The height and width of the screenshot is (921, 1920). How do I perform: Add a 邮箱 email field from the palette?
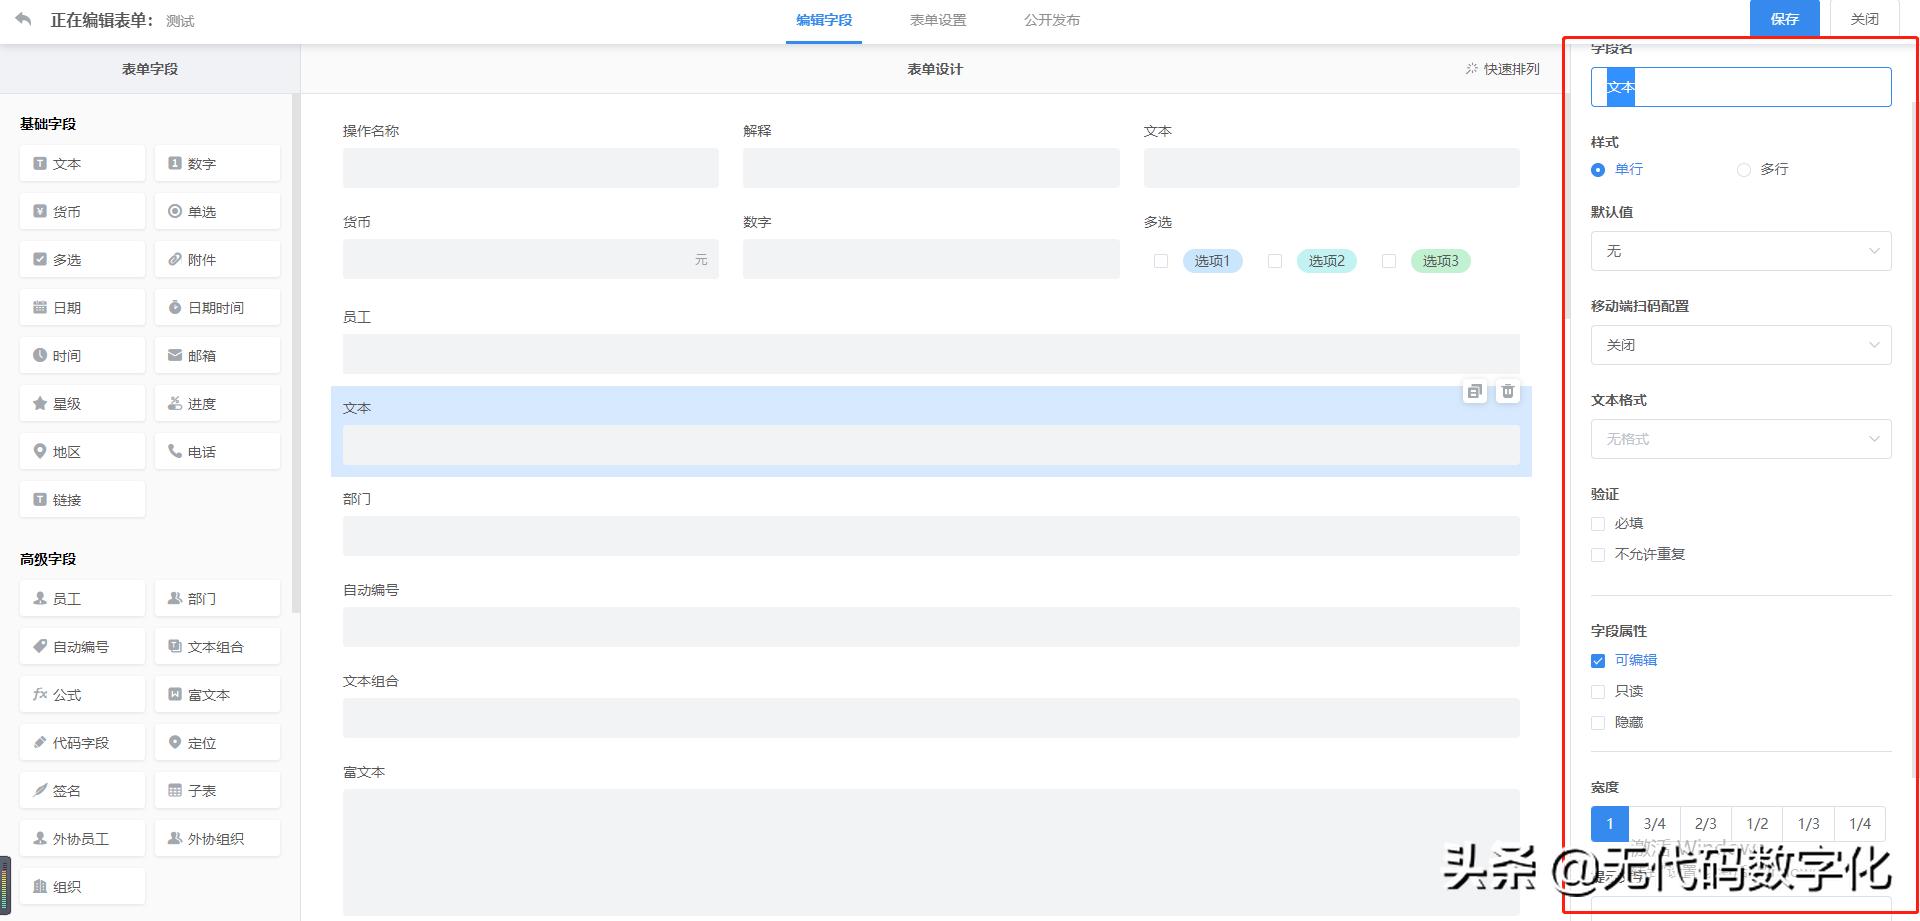click(x=217, y=355)
